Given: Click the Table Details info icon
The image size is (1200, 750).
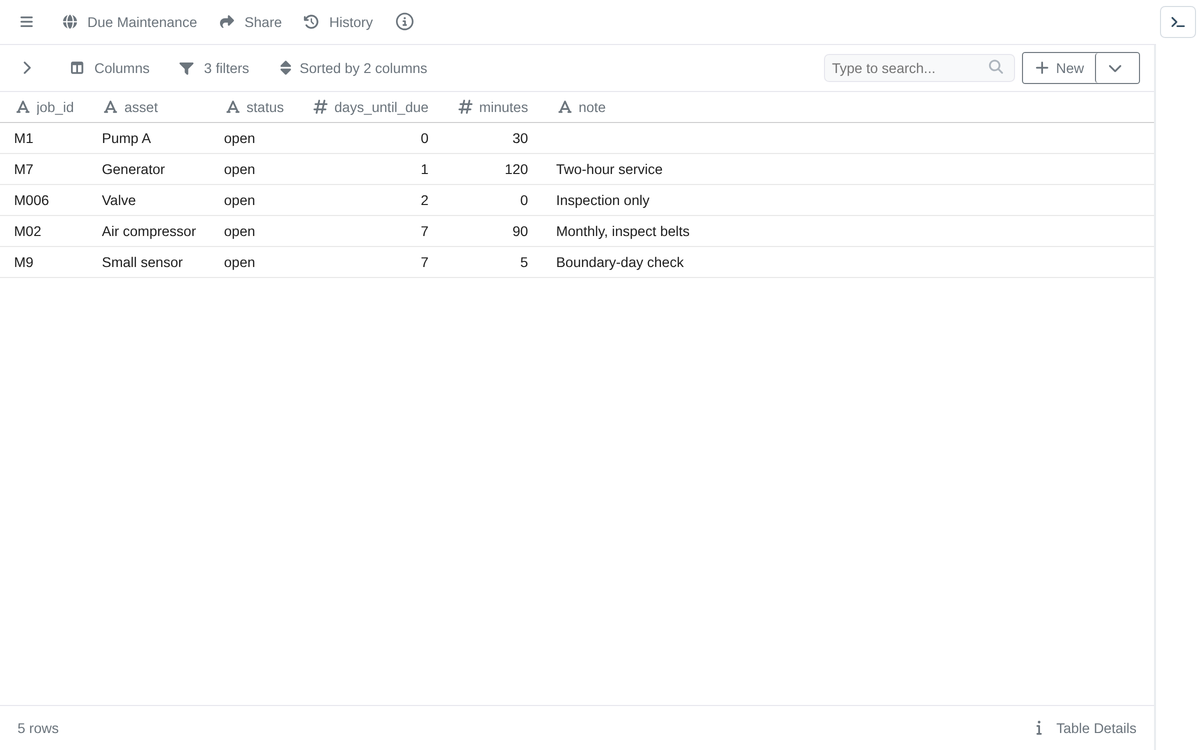Looking at the screenshot, I should [x=1039, y=728].
